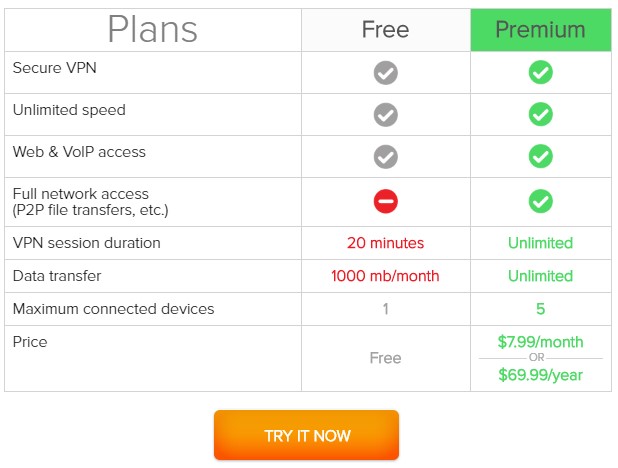Click the Maximum connected devices row label
Viewport: 618px width, 468px height.
[114, 309]
